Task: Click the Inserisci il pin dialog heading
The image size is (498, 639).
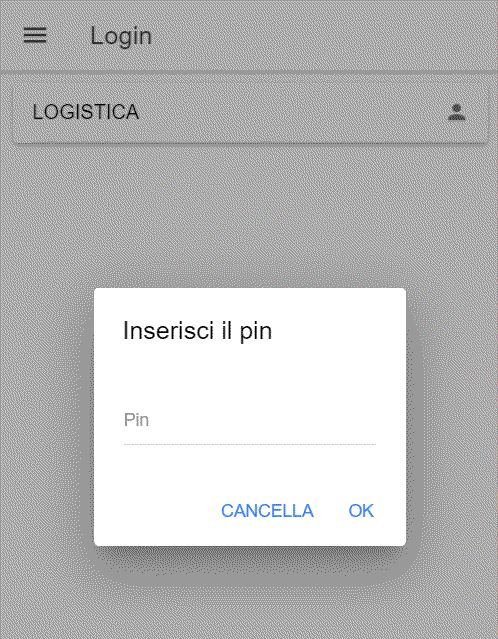Action: (x=198, y=331)
